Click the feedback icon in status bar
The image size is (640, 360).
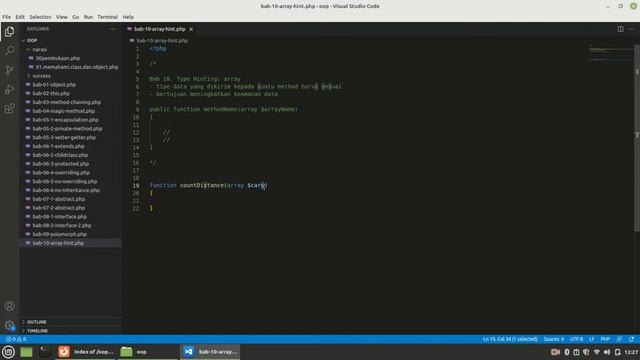pyautogui.click(x=619, y=339)
